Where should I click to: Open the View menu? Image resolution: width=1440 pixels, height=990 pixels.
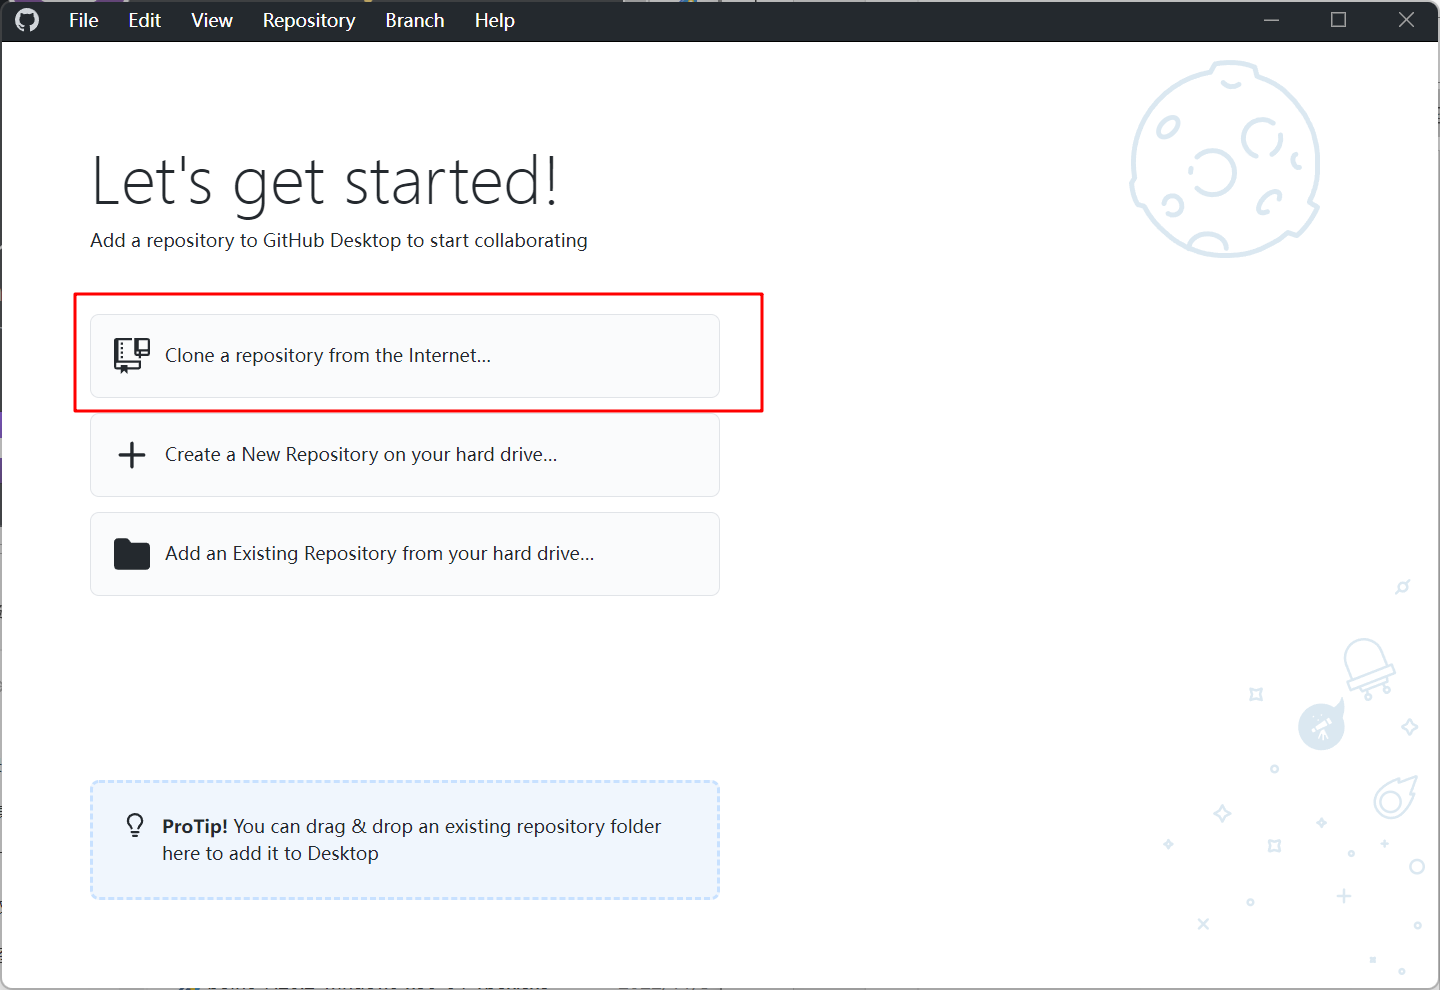(212, 20)
